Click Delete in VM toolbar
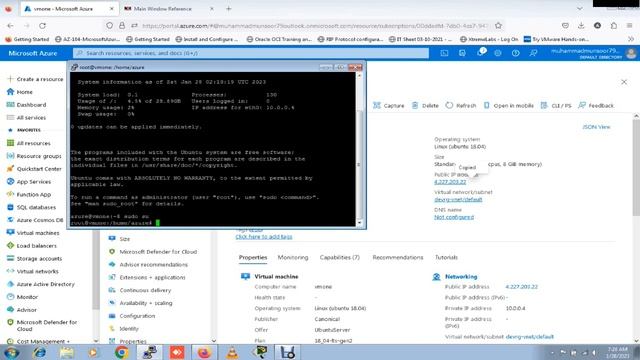640x360 pixels. coord(425,105)
